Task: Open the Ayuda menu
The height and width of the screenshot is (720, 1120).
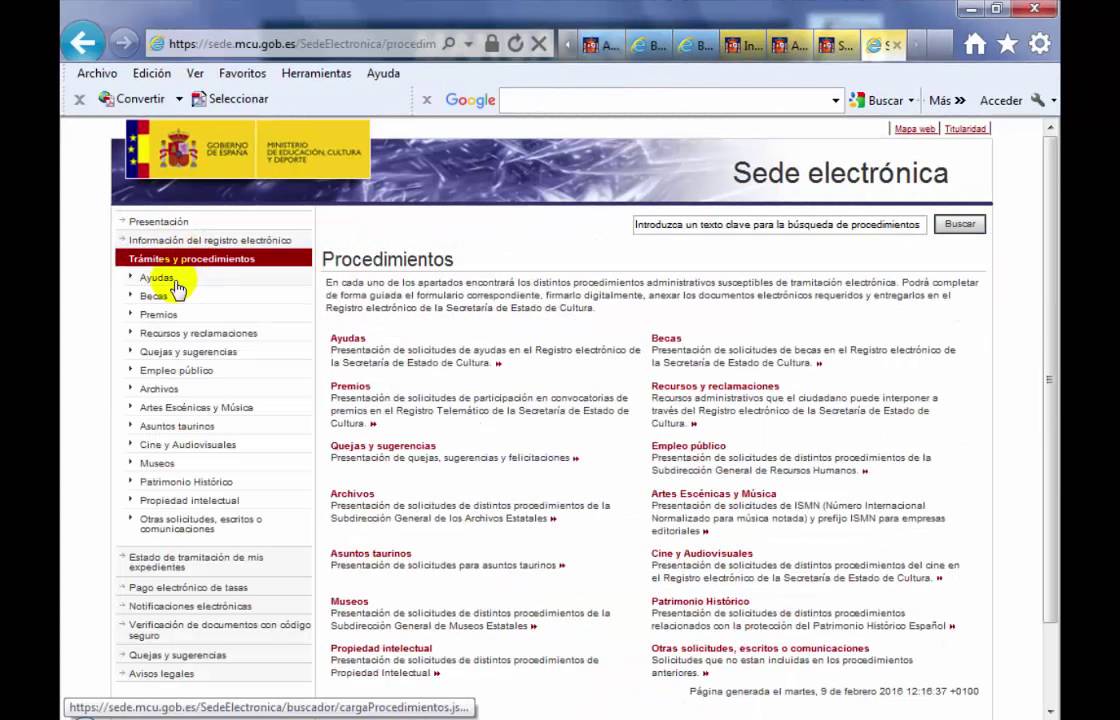Action: pos(384,74)
